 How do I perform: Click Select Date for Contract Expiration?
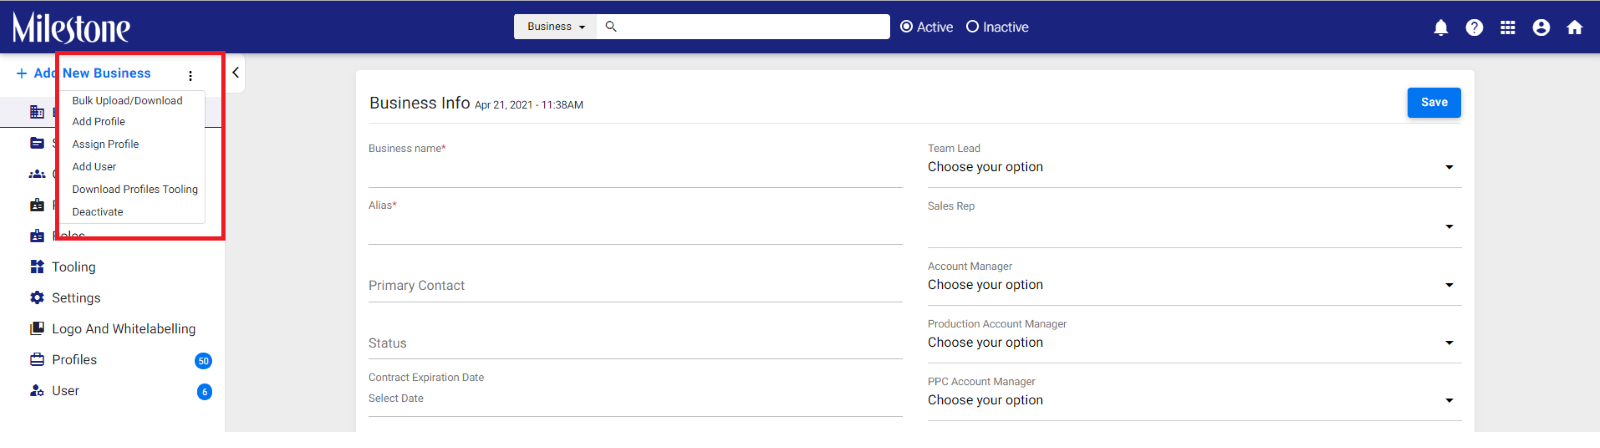tap(635, 399)
